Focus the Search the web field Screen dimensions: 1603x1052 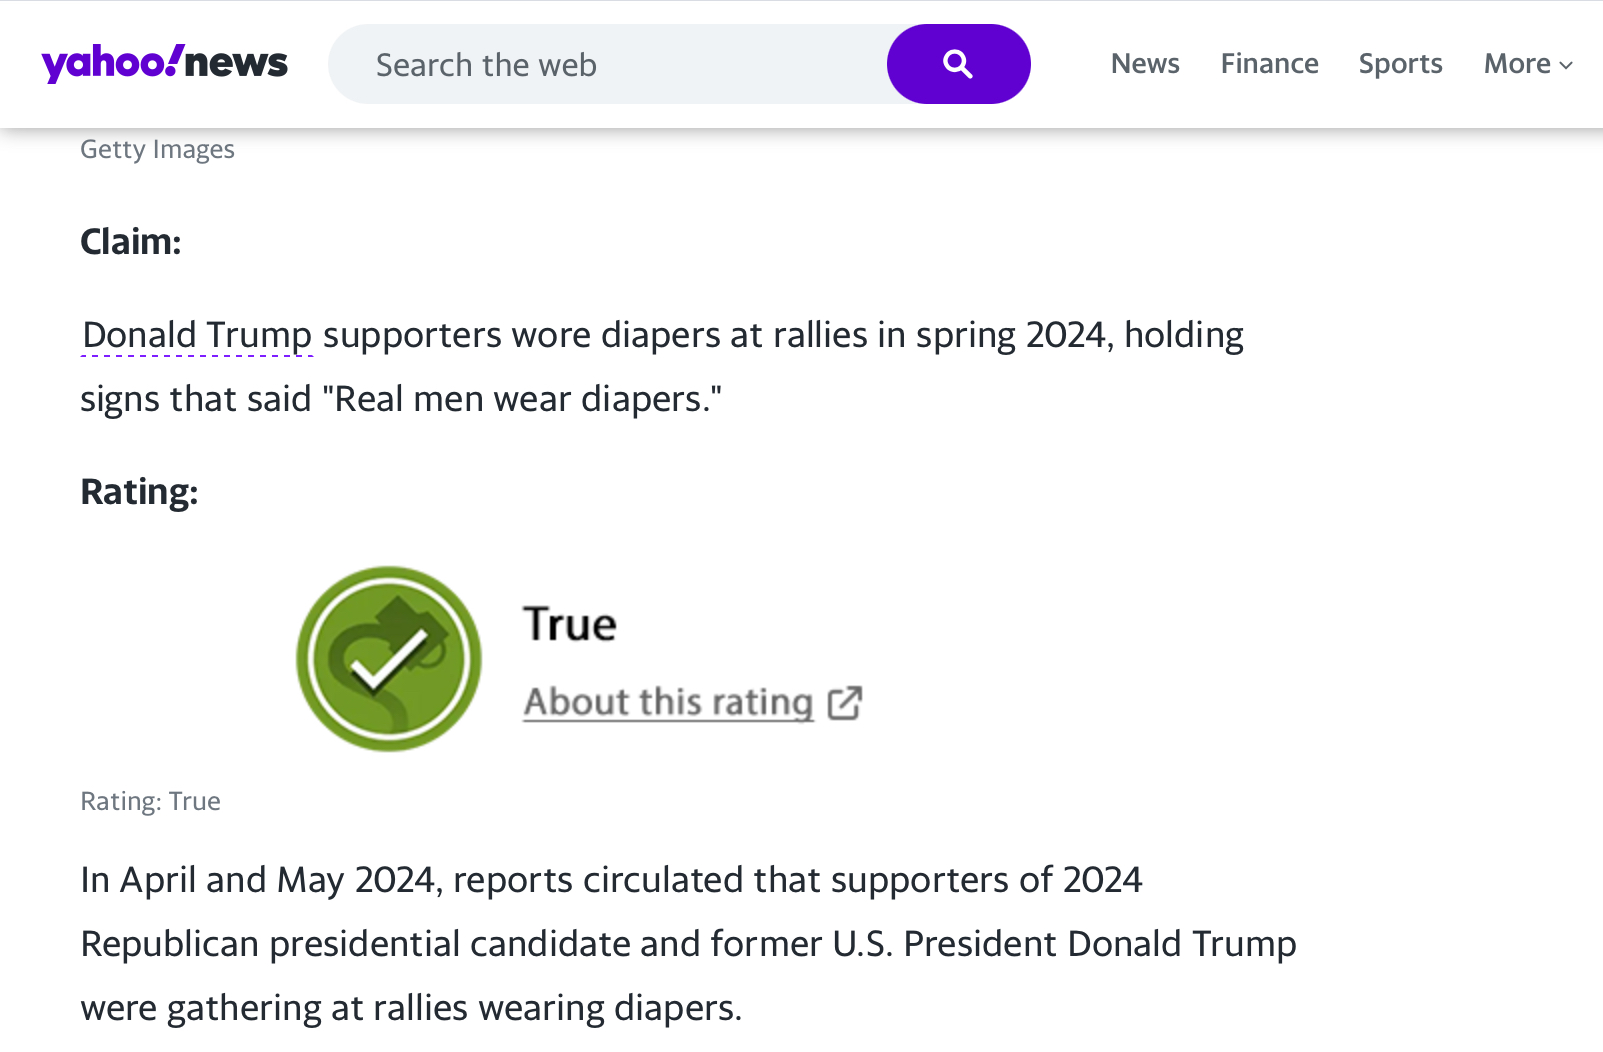pos(608,64)
